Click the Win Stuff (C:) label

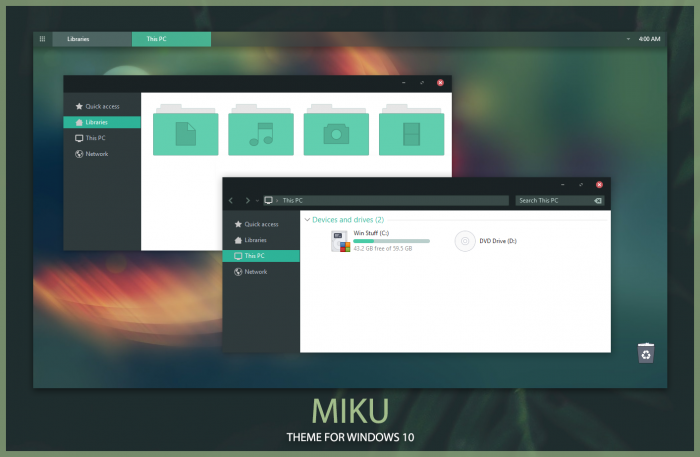(x=371, y=233)
